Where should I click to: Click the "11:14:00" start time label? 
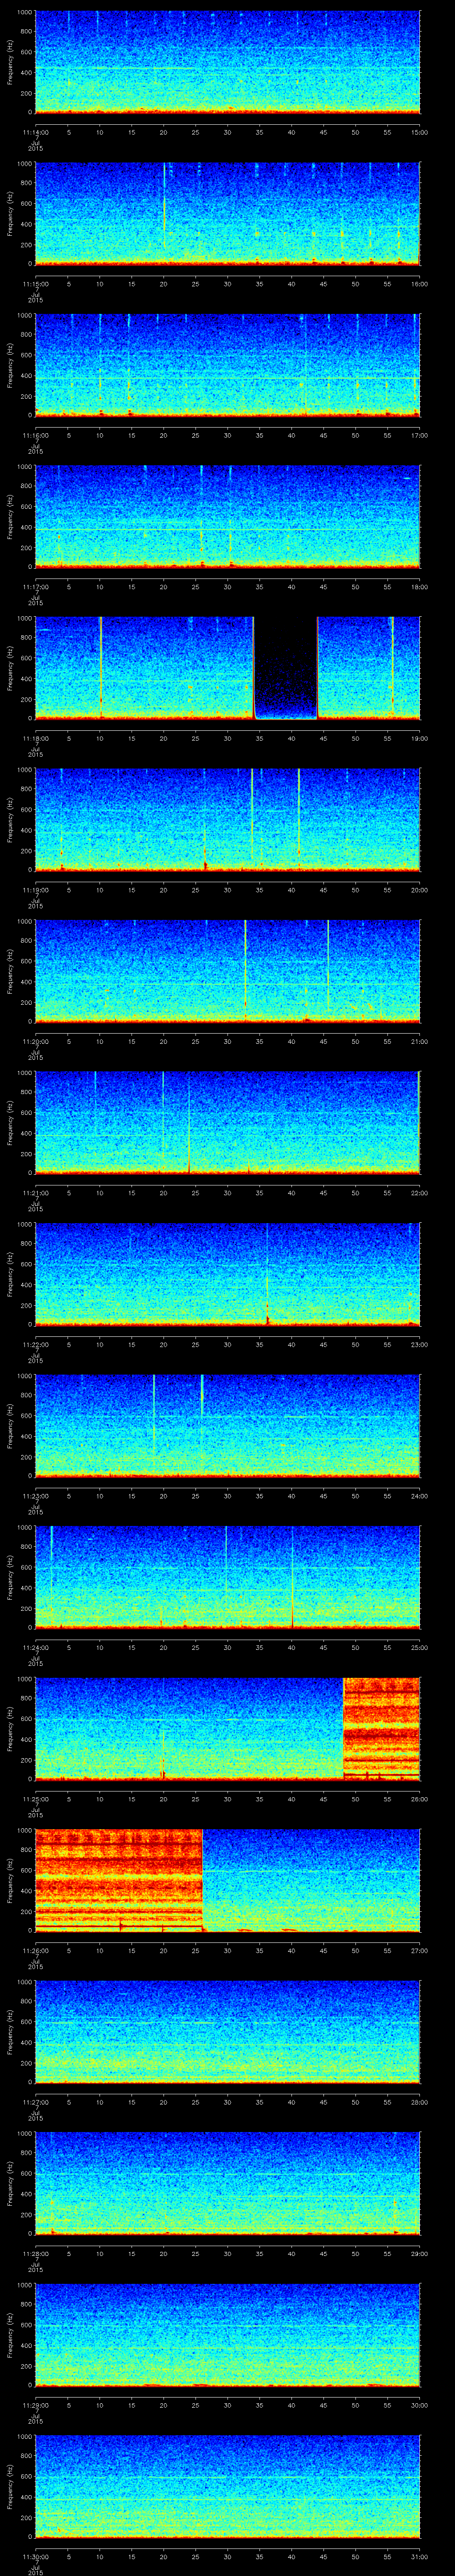coord(35,132)
